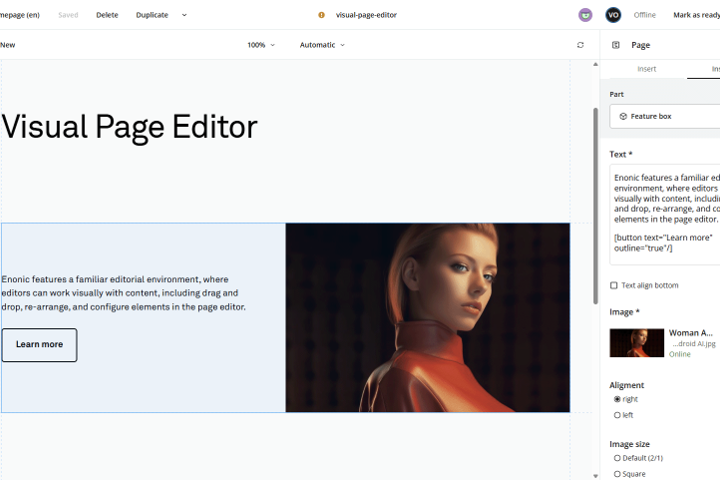Click the Learn more button in preview
The height and width of the screenshot is (480, 720).
[x=39, y=345]
